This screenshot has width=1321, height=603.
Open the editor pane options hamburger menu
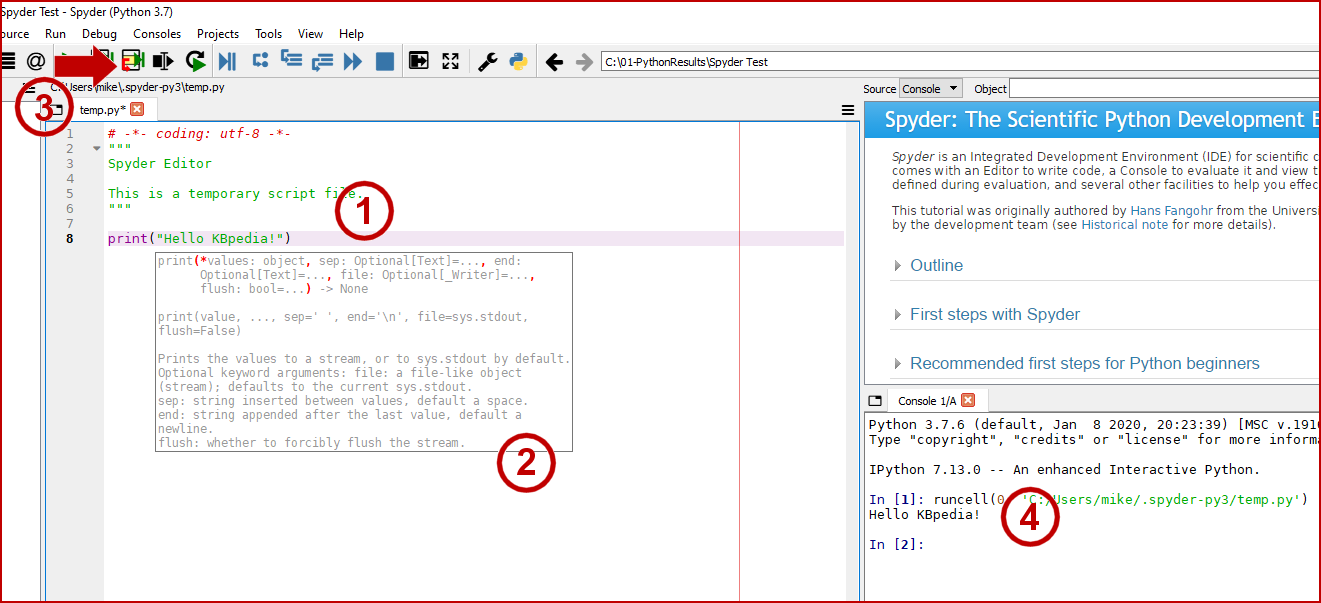(x=848, y=110)
